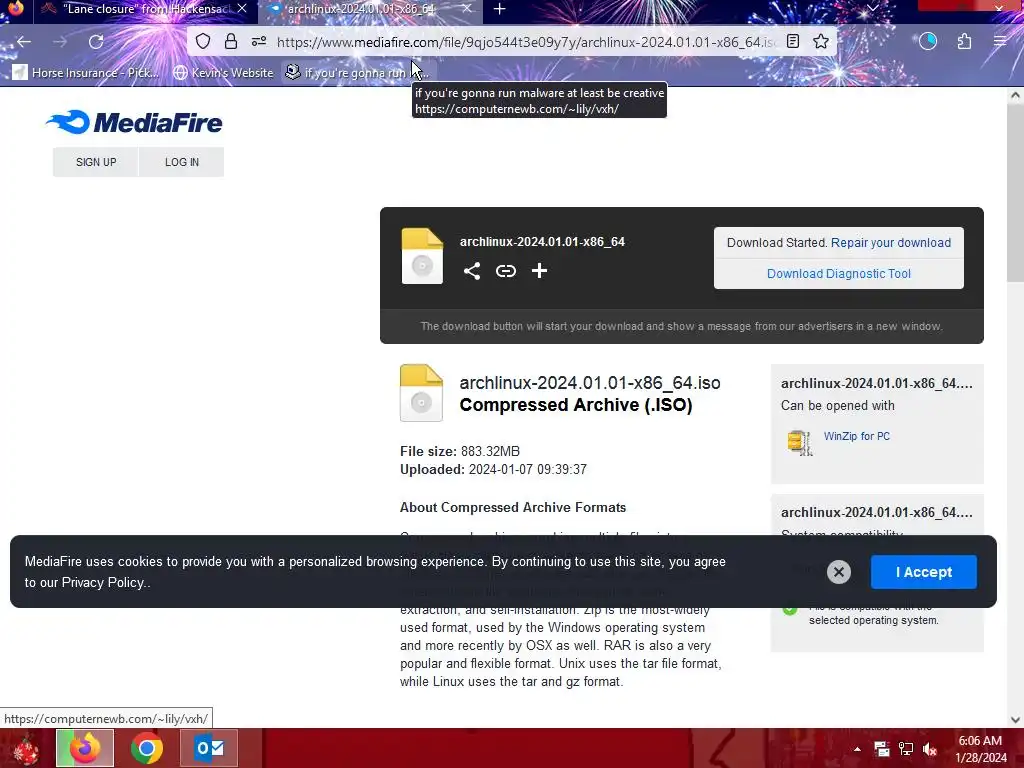
Task: Click the circular profile icon in toolbar
Action: (x=928, y=42)
